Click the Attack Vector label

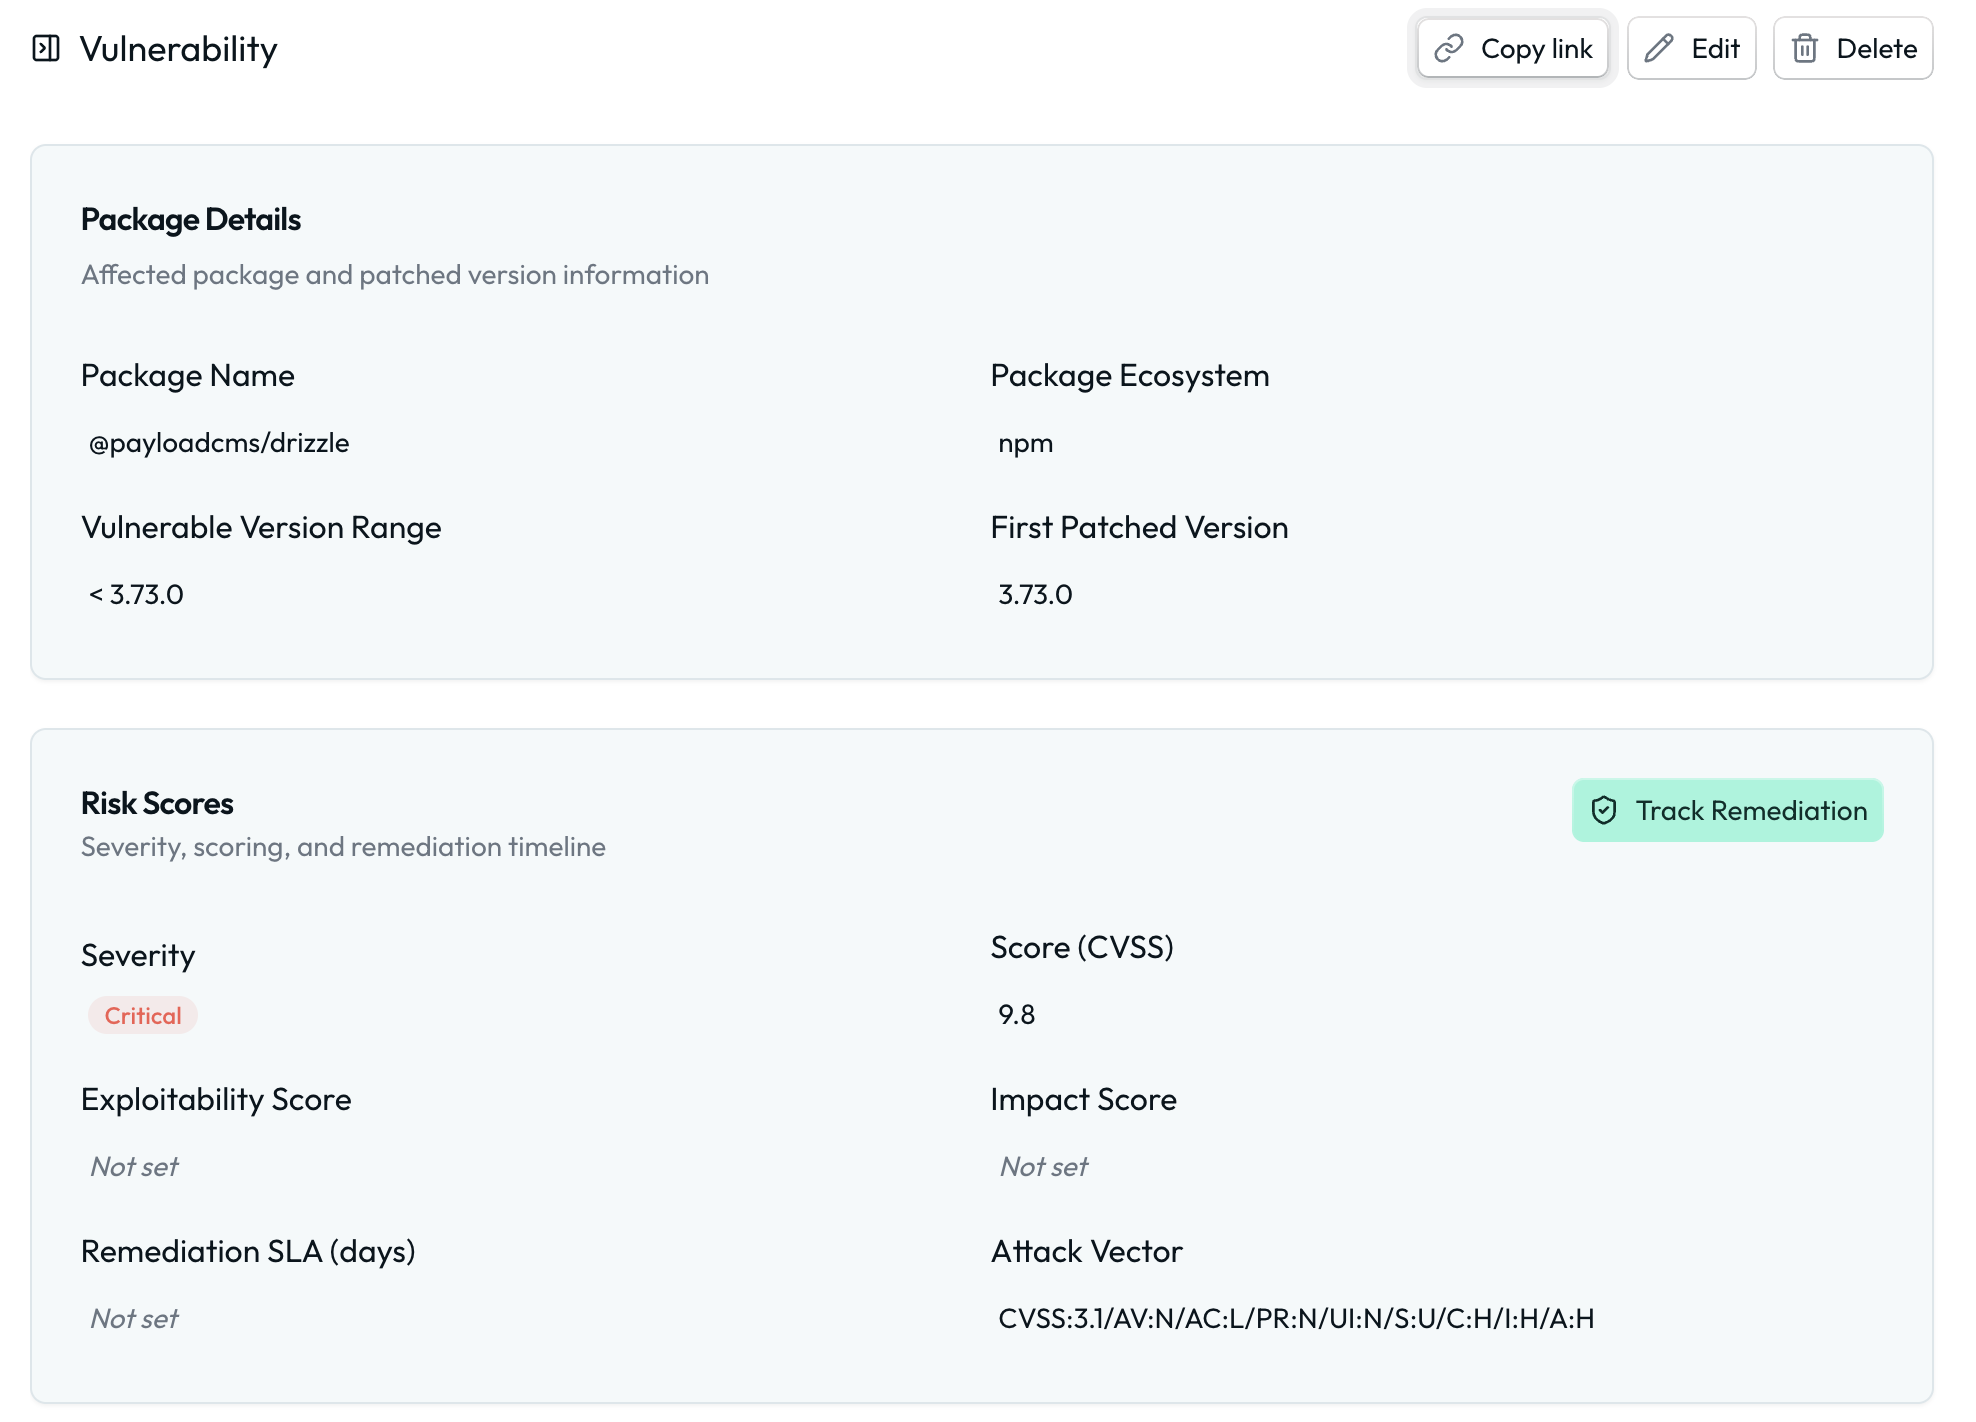point(1087,1252)
